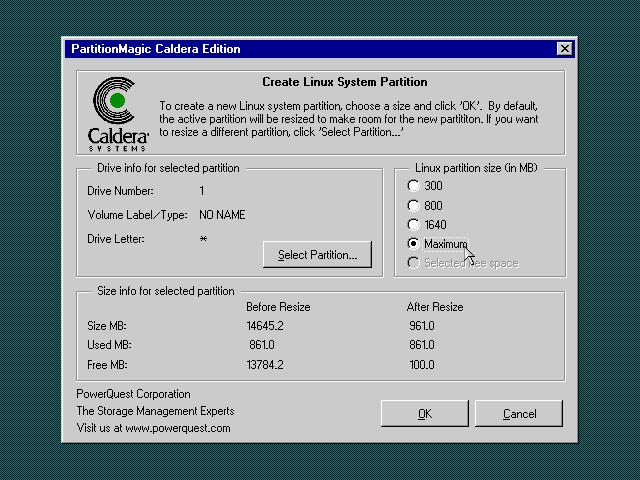Click the After Resize free value 100.0
The image size is (640, 480).
pos(420,365)
